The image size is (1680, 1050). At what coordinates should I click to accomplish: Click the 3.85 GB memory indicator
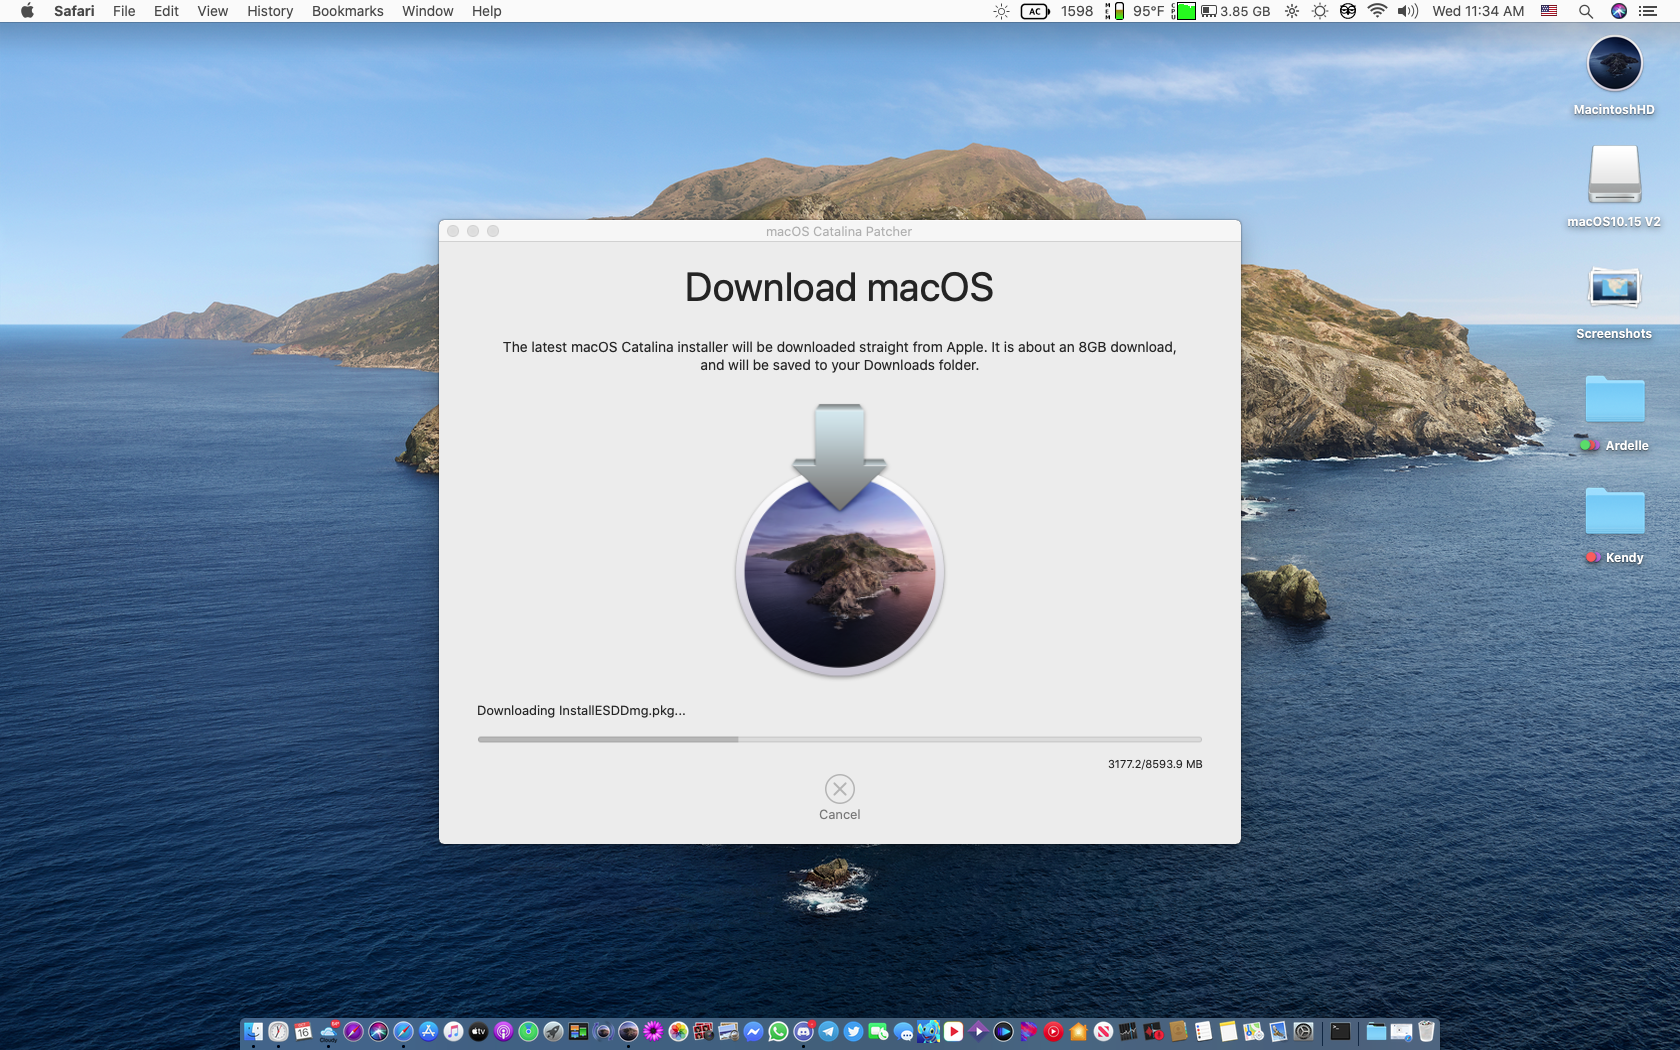point(1236,11)
